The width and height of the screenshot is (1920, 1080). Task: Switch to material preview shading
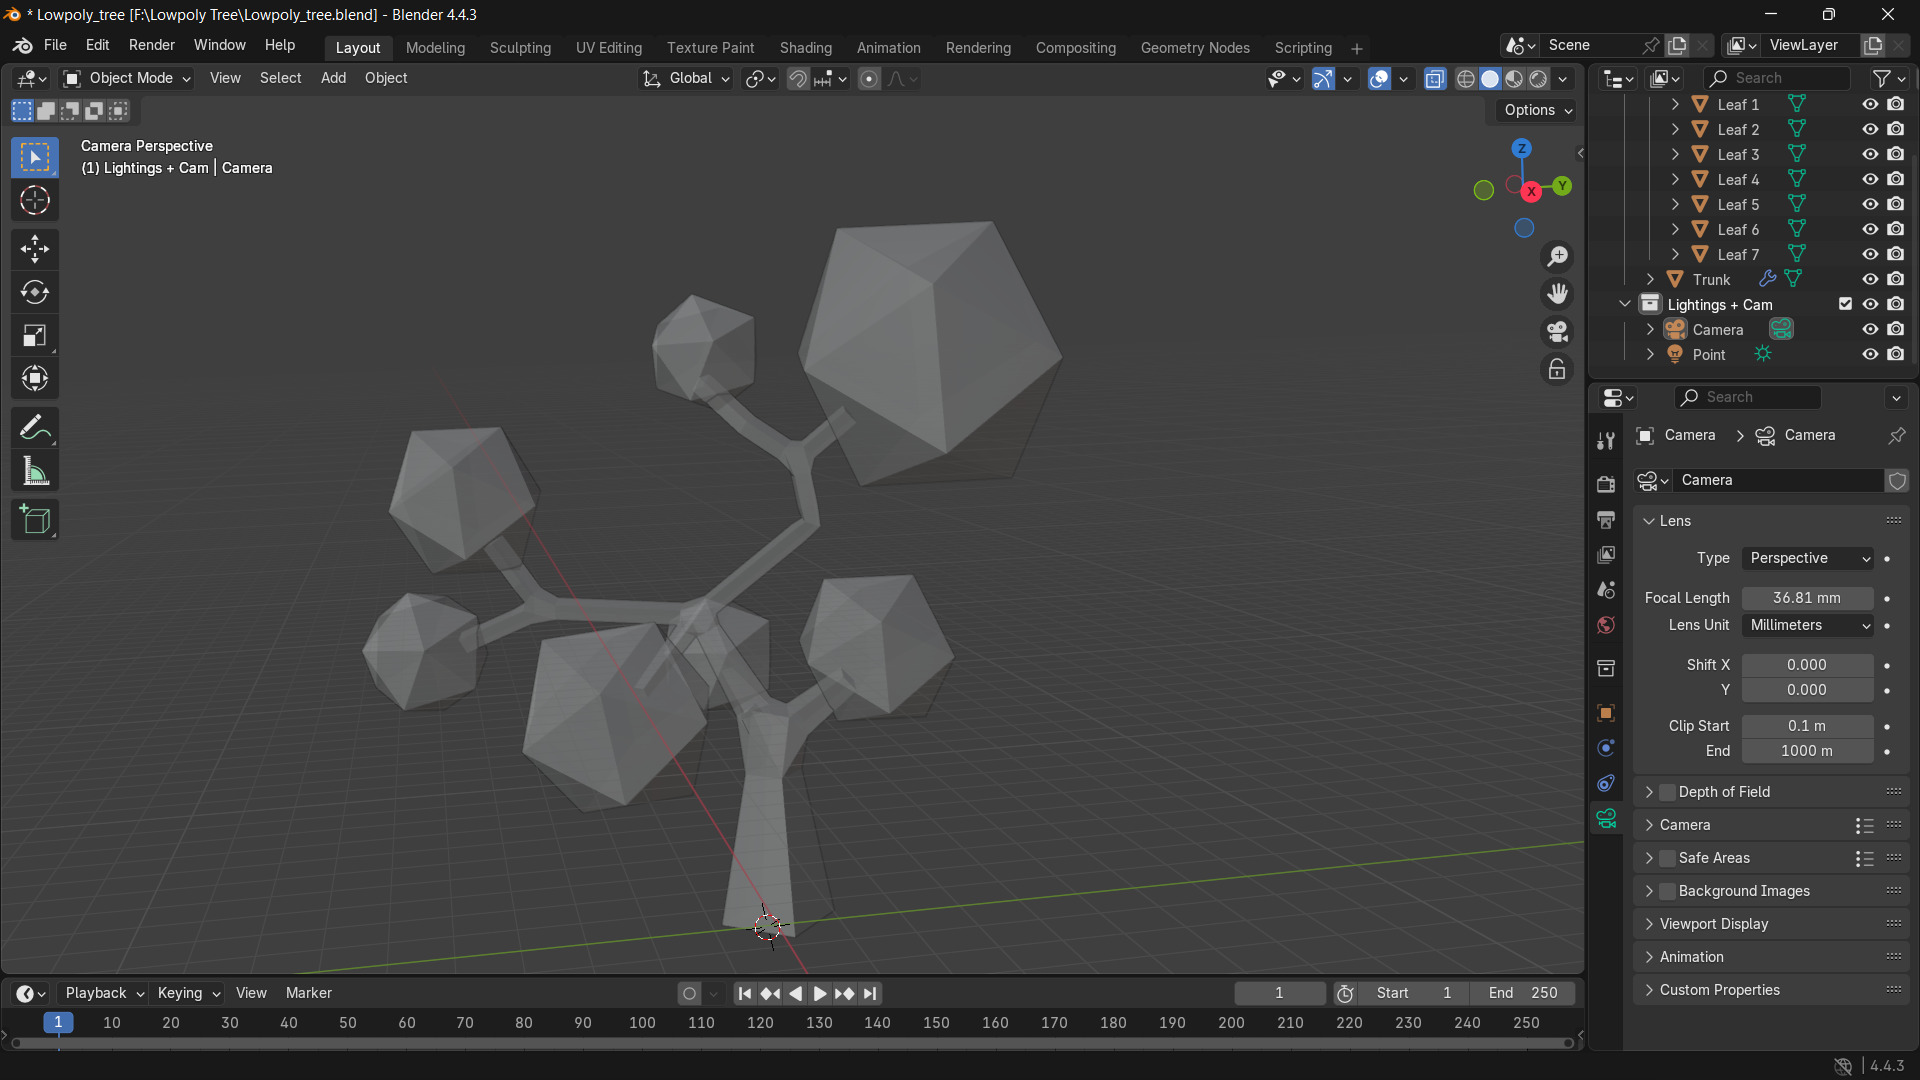[1515, 79]
